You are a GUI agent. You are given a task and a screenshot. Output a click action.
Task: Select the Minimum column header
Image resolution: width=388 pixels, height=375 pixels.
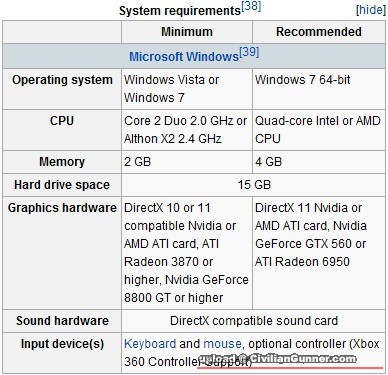coord(187,32)
